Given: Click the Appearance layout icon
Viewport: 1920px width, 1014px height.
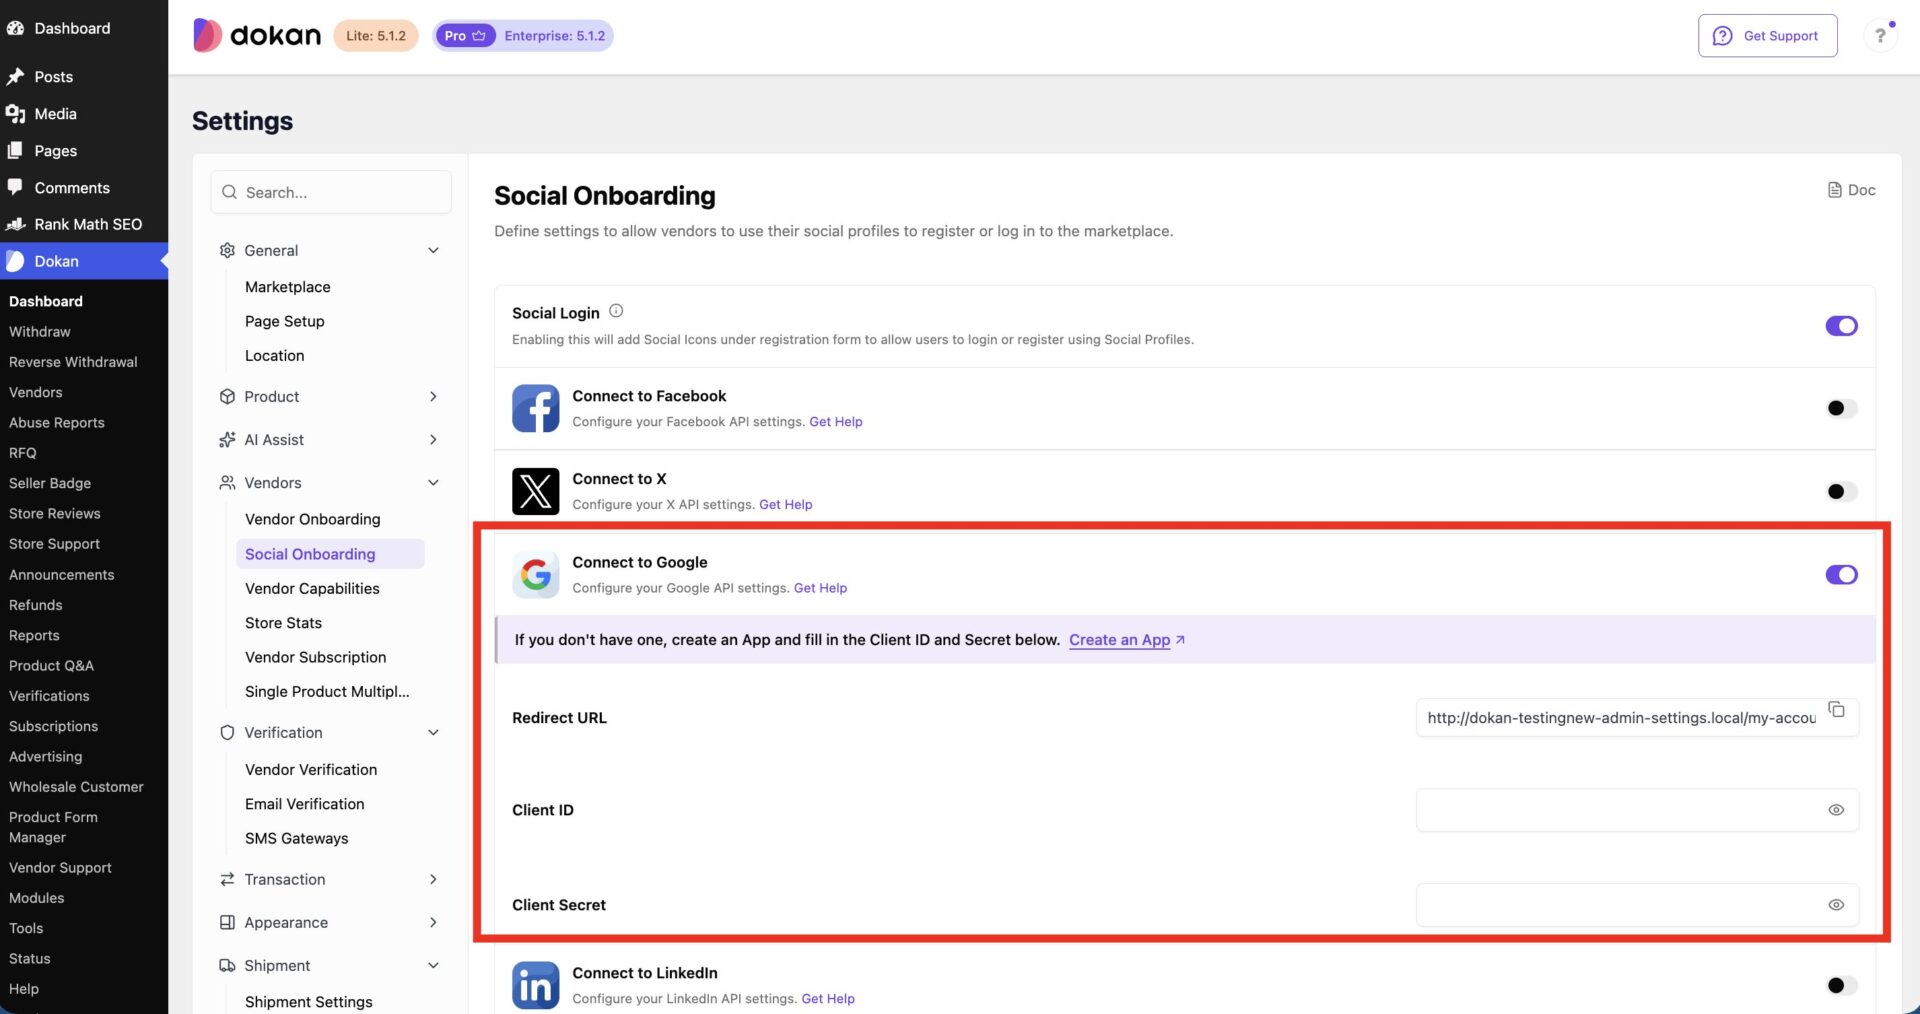Looking at the screenshot, I should click(227, 922).
